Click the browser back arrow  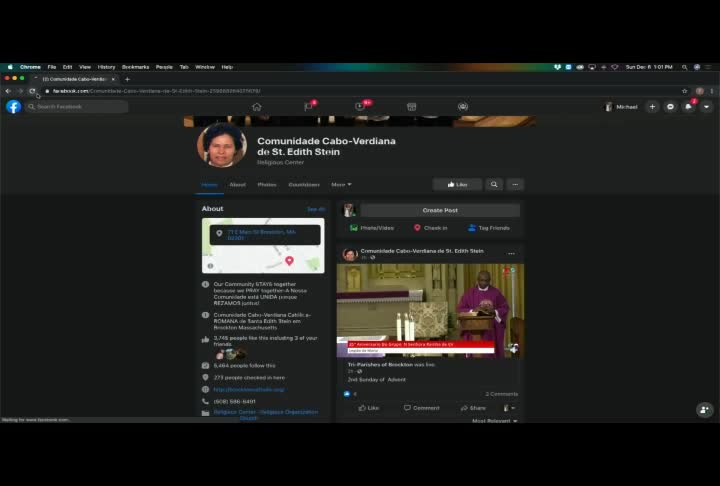tap(8, 91)
